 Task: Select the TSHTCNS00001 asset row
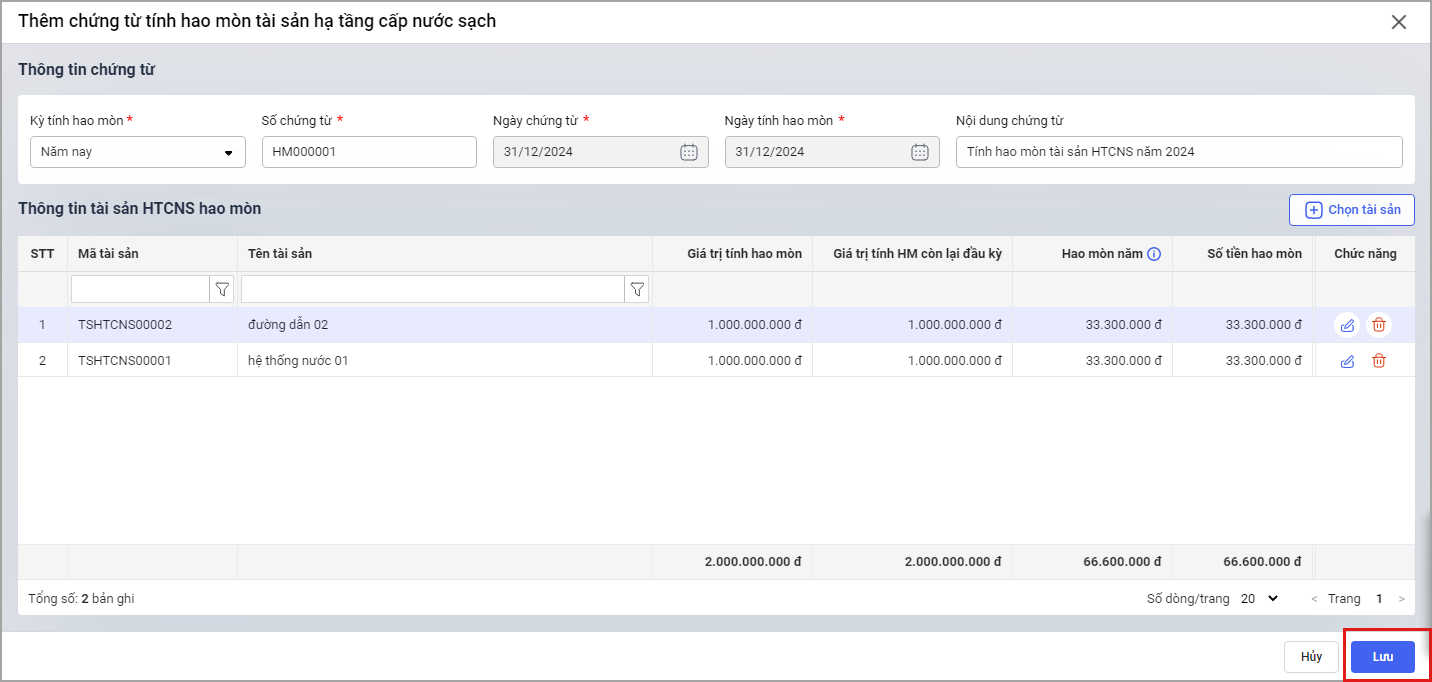[125, 361]
